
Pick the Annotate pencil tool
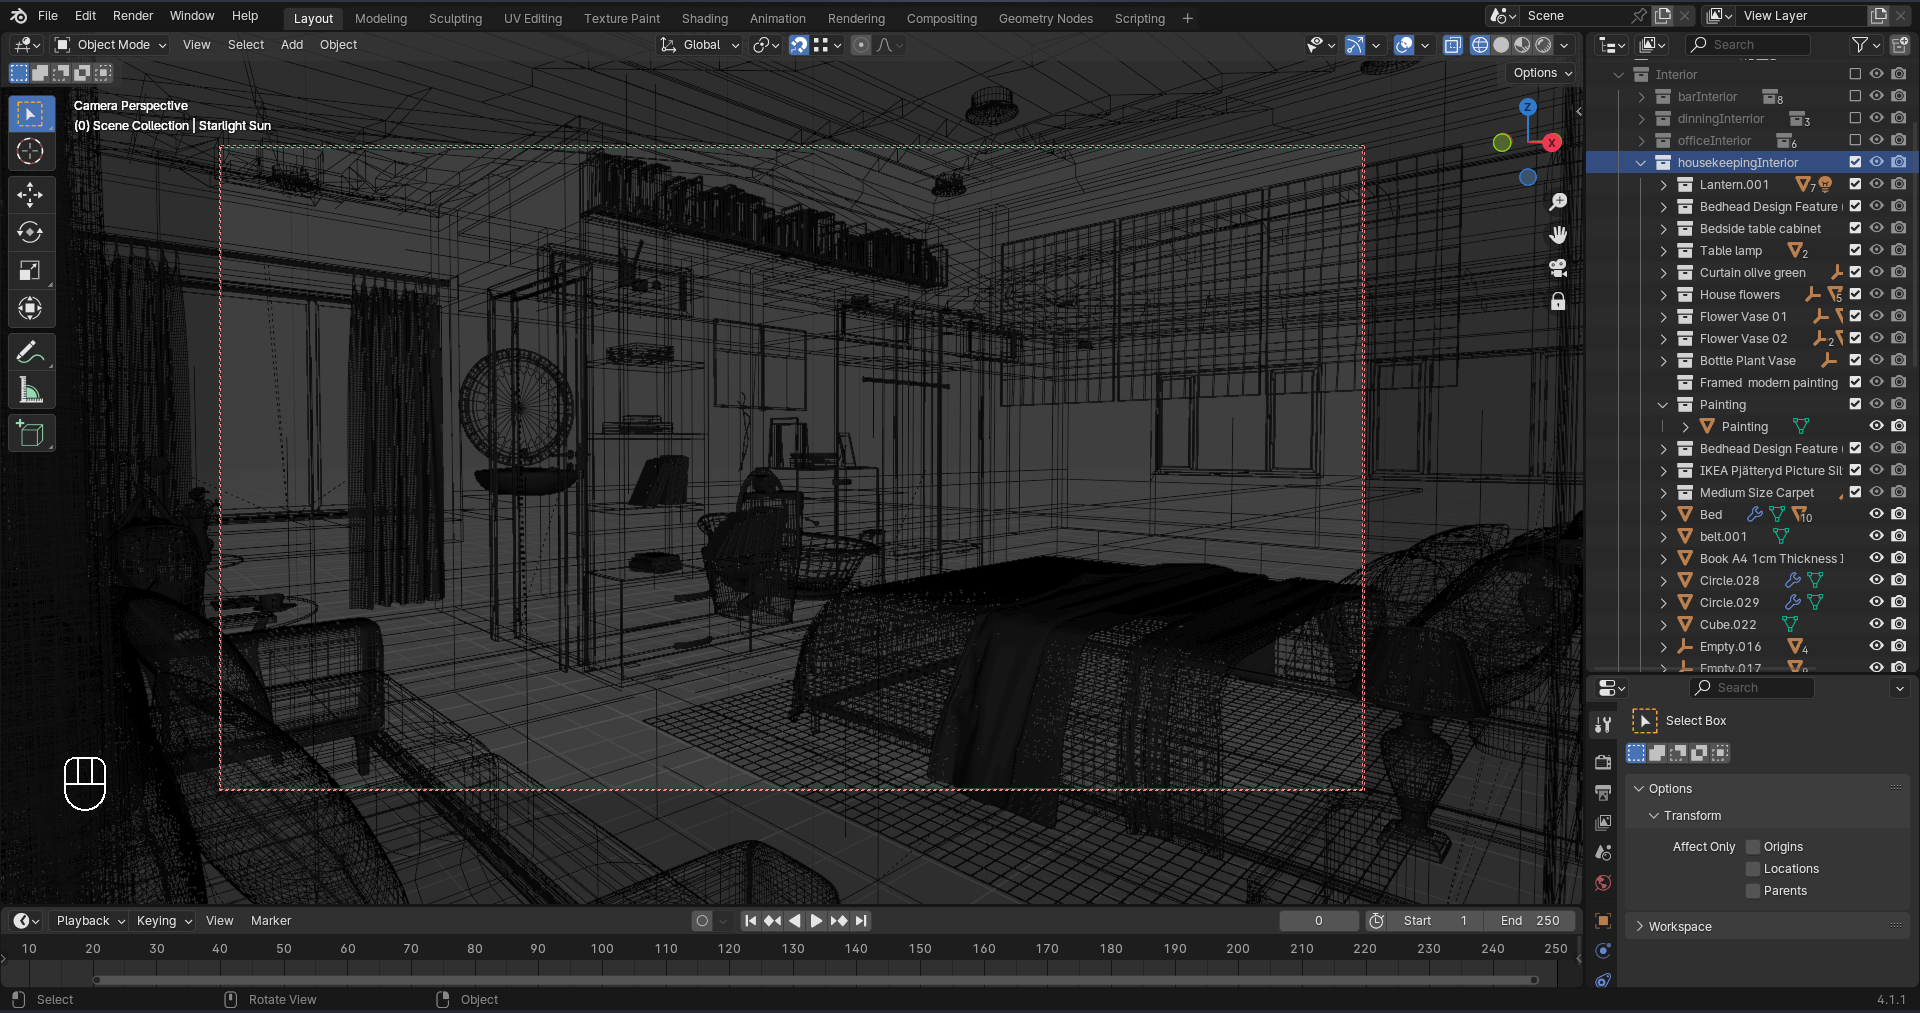pyautogui.click(x=30, y=352)
